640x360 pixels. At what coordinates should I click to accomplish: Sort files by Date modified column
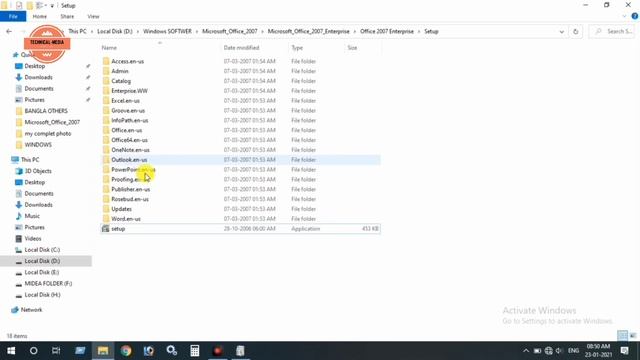[x=241, y=48]
